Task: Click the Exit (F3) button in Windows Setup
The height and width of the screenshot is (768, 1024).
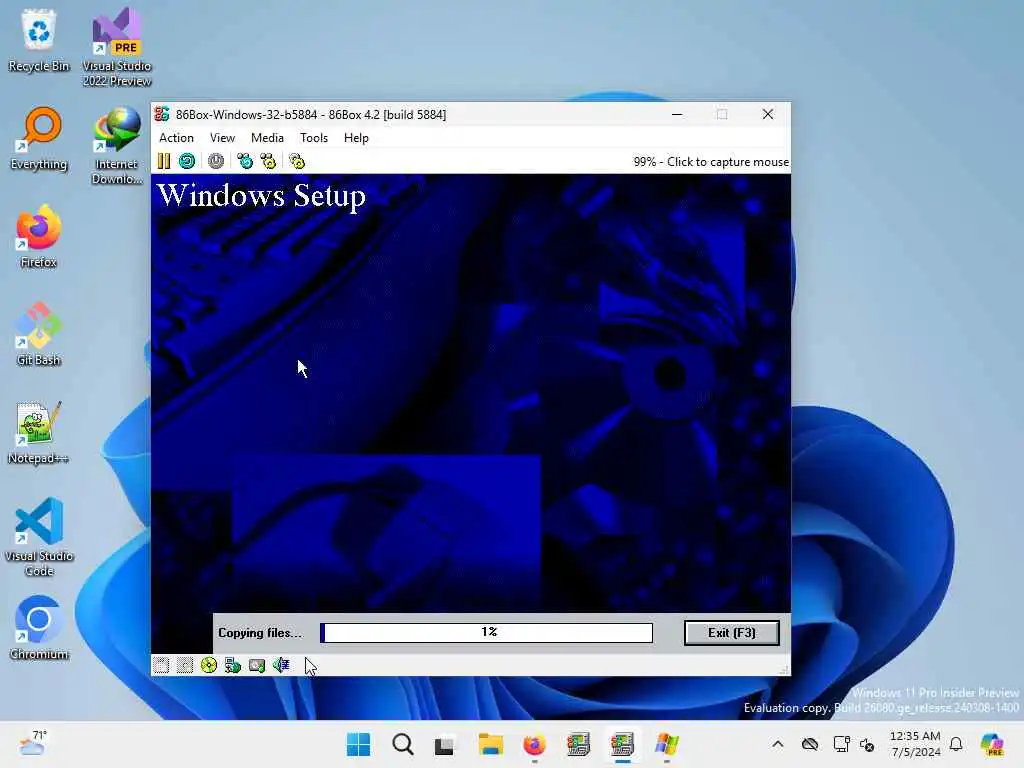Action: [x=731, y=633]
